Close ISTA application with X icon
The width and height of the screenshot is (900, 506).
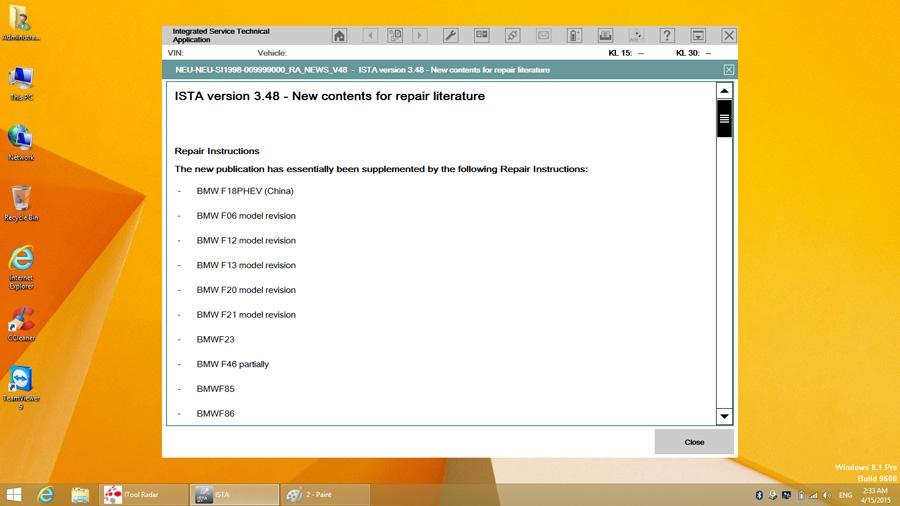pos(729,36)
